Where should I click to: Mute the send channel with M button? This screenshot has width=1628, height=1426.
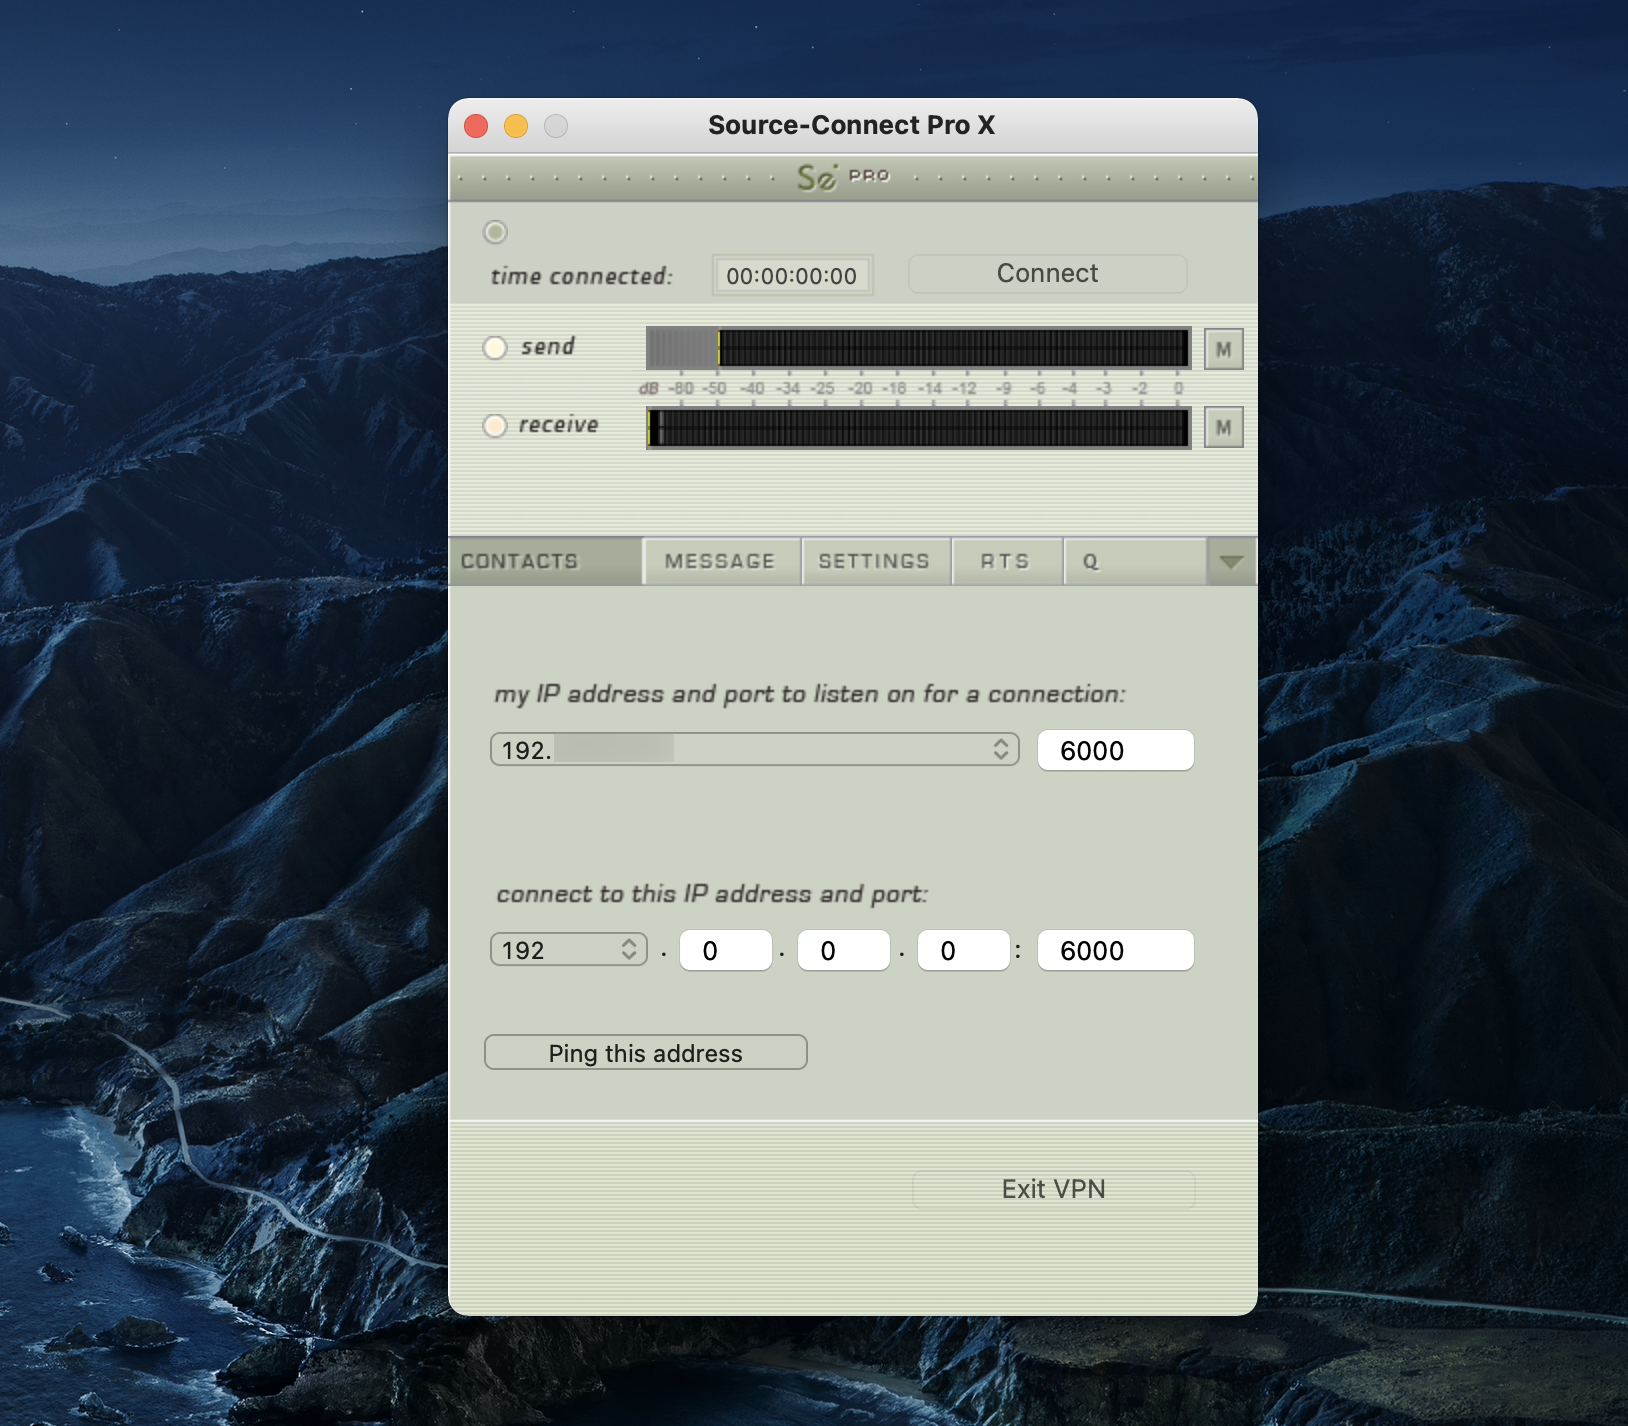pos(1223,349)
